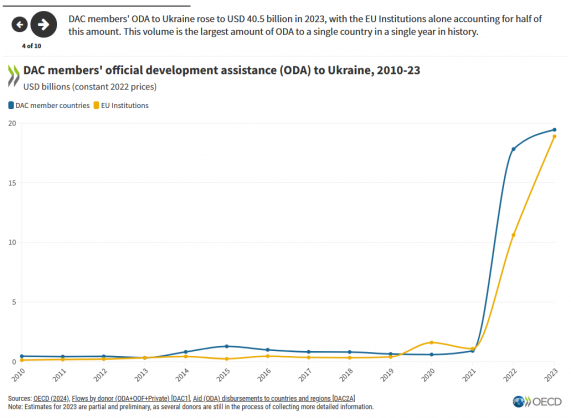
Task: Go to the next slide arrow
Action: coord(44,24)
